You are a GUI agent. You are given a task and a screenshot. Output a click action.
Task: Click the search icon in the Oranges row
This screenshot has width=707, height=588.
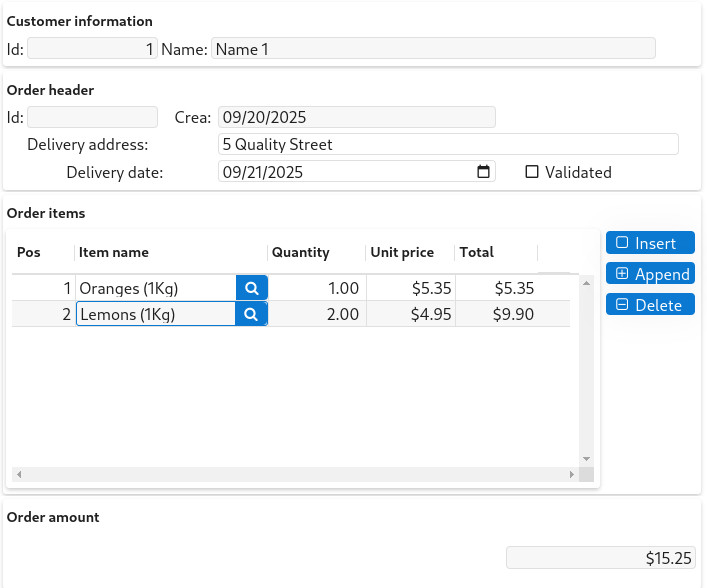point(252,288)
